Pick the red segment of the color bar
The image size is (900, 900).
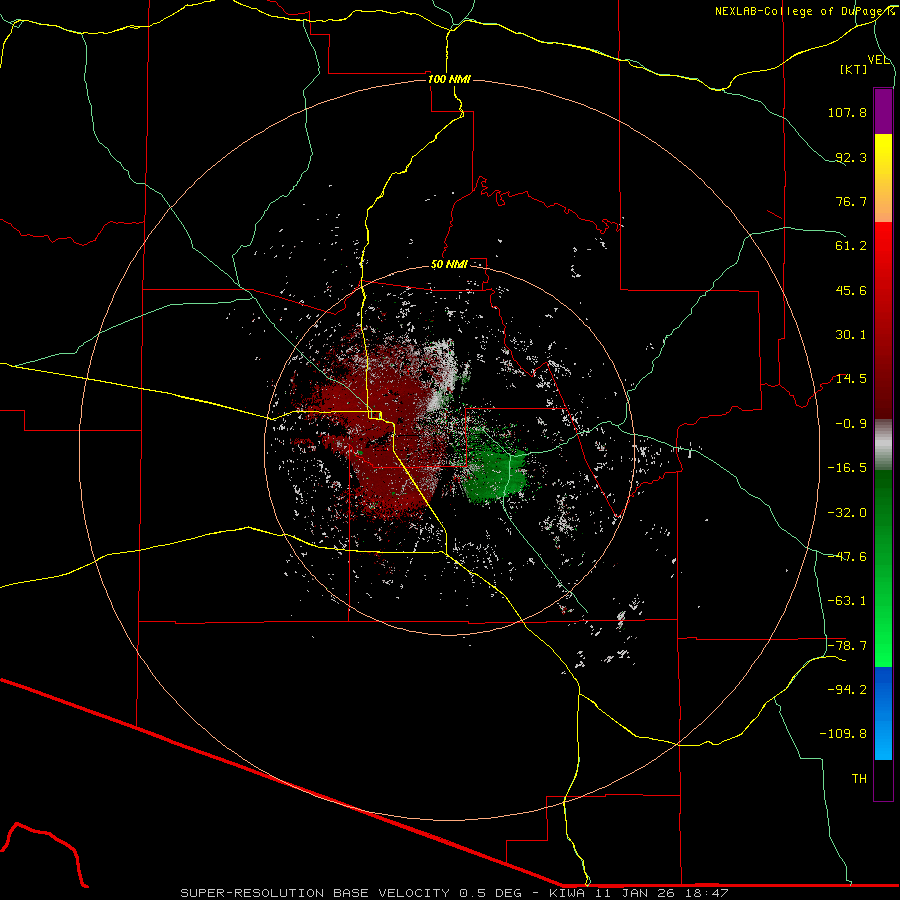[x=883, y=320]
